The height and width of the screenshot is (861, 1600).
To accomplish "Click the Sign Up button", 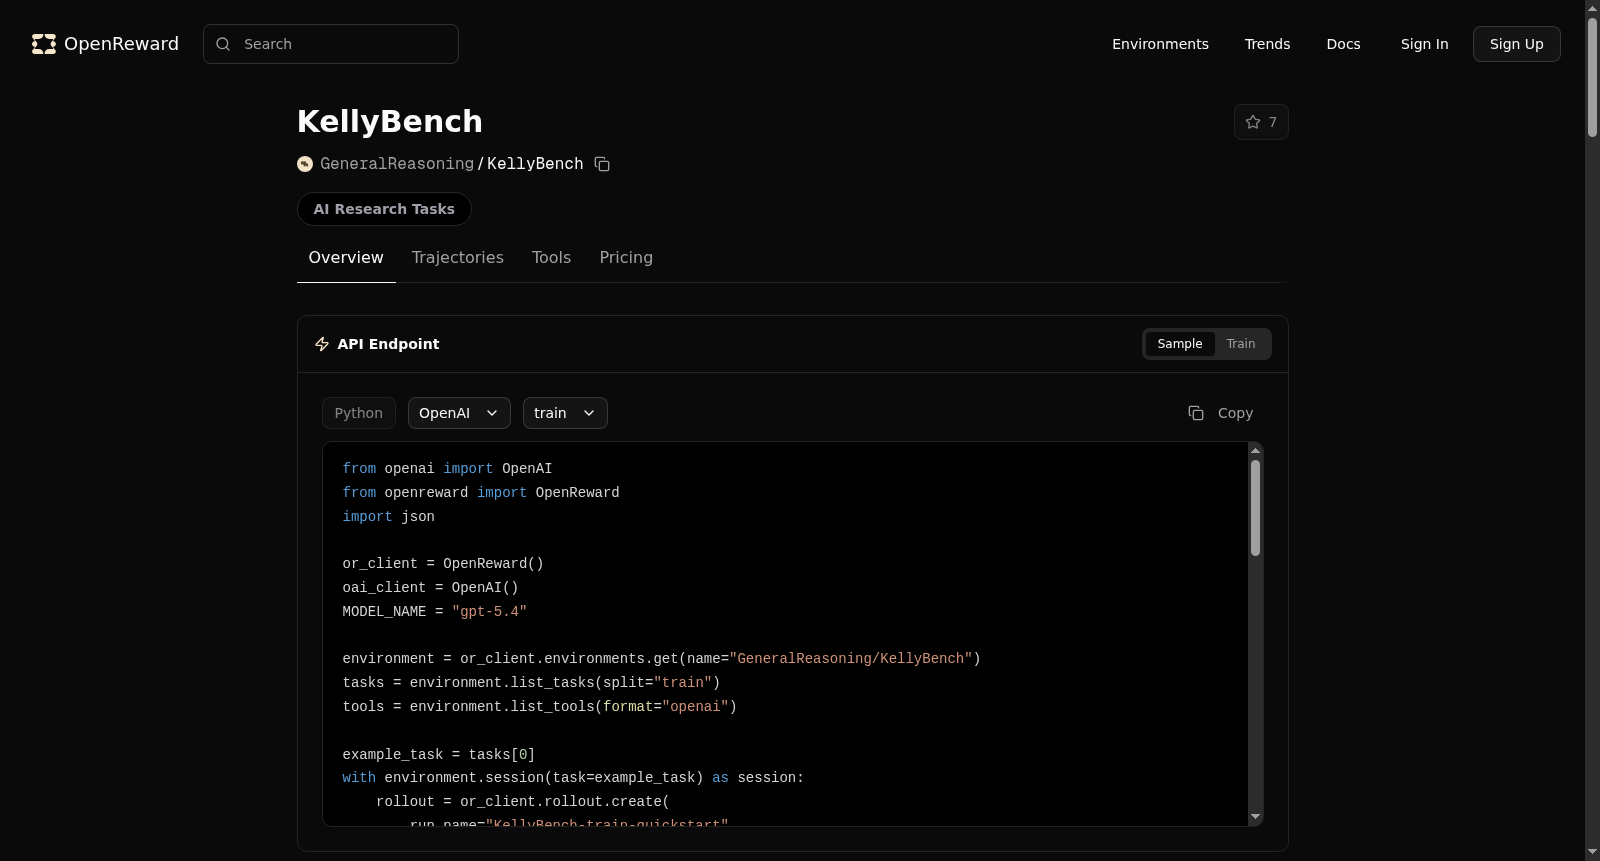I will point(1516,44).
